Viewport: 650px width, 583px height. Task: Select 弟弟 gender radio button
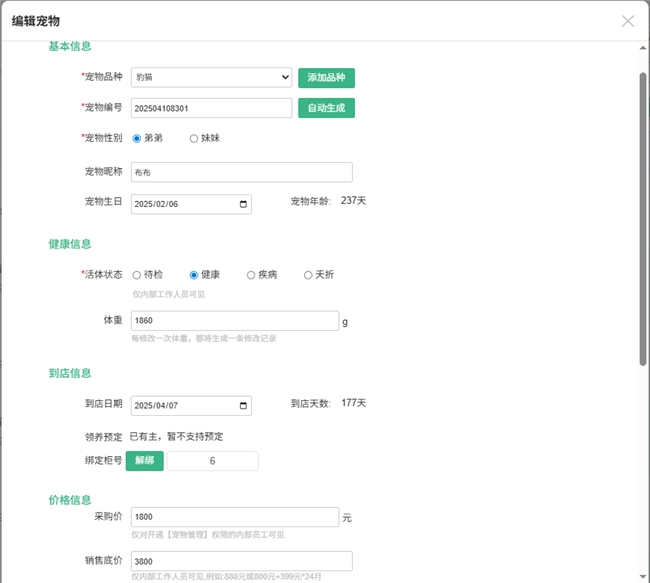point(137,138)
